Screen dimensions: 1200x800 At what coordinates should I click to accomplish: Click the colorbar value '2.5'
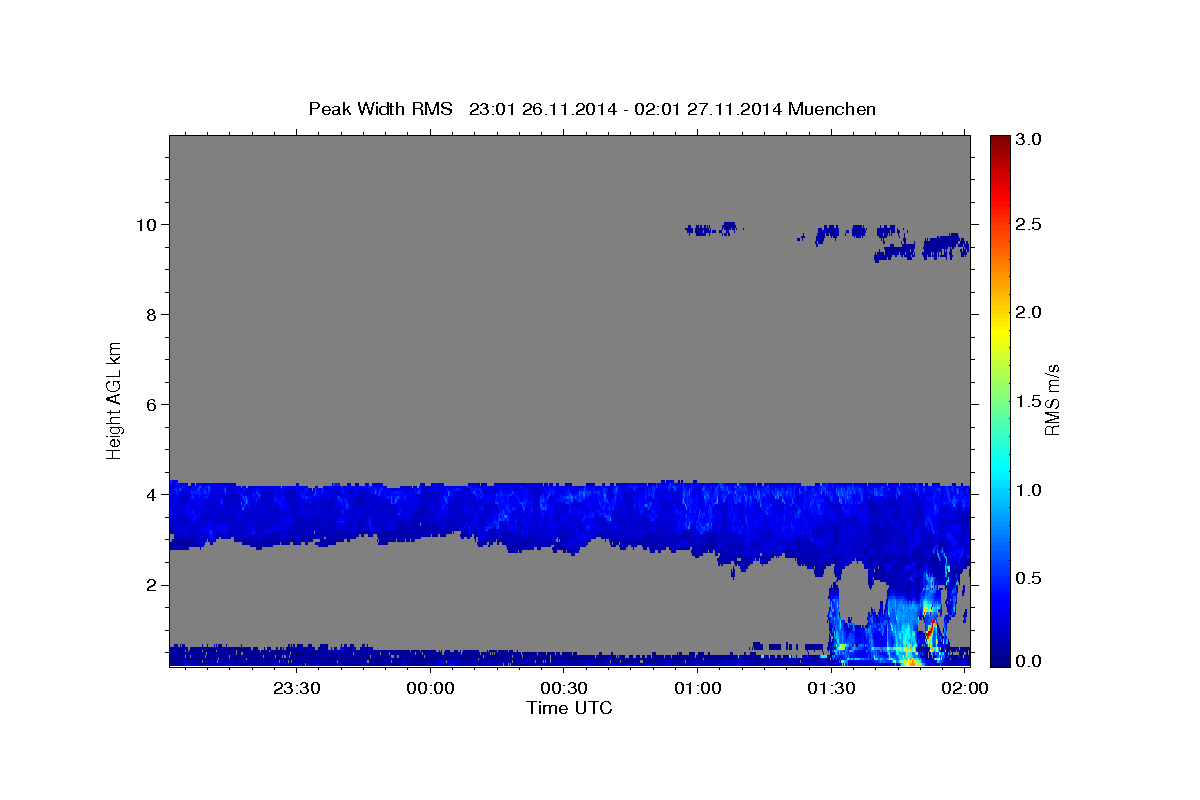pyautogui.click(x=1030, y=224)
